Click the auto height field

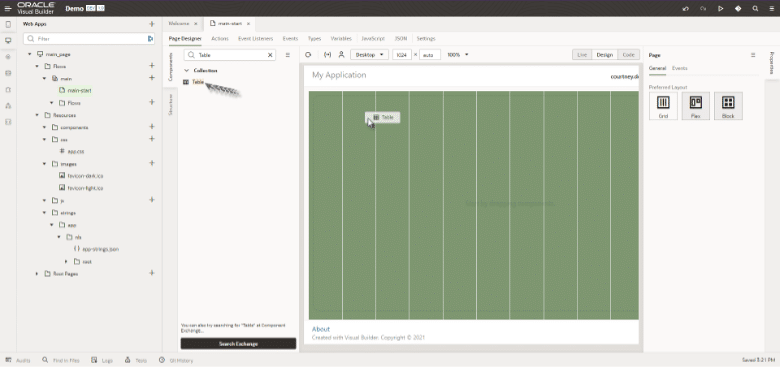click(x=430, y=55)
